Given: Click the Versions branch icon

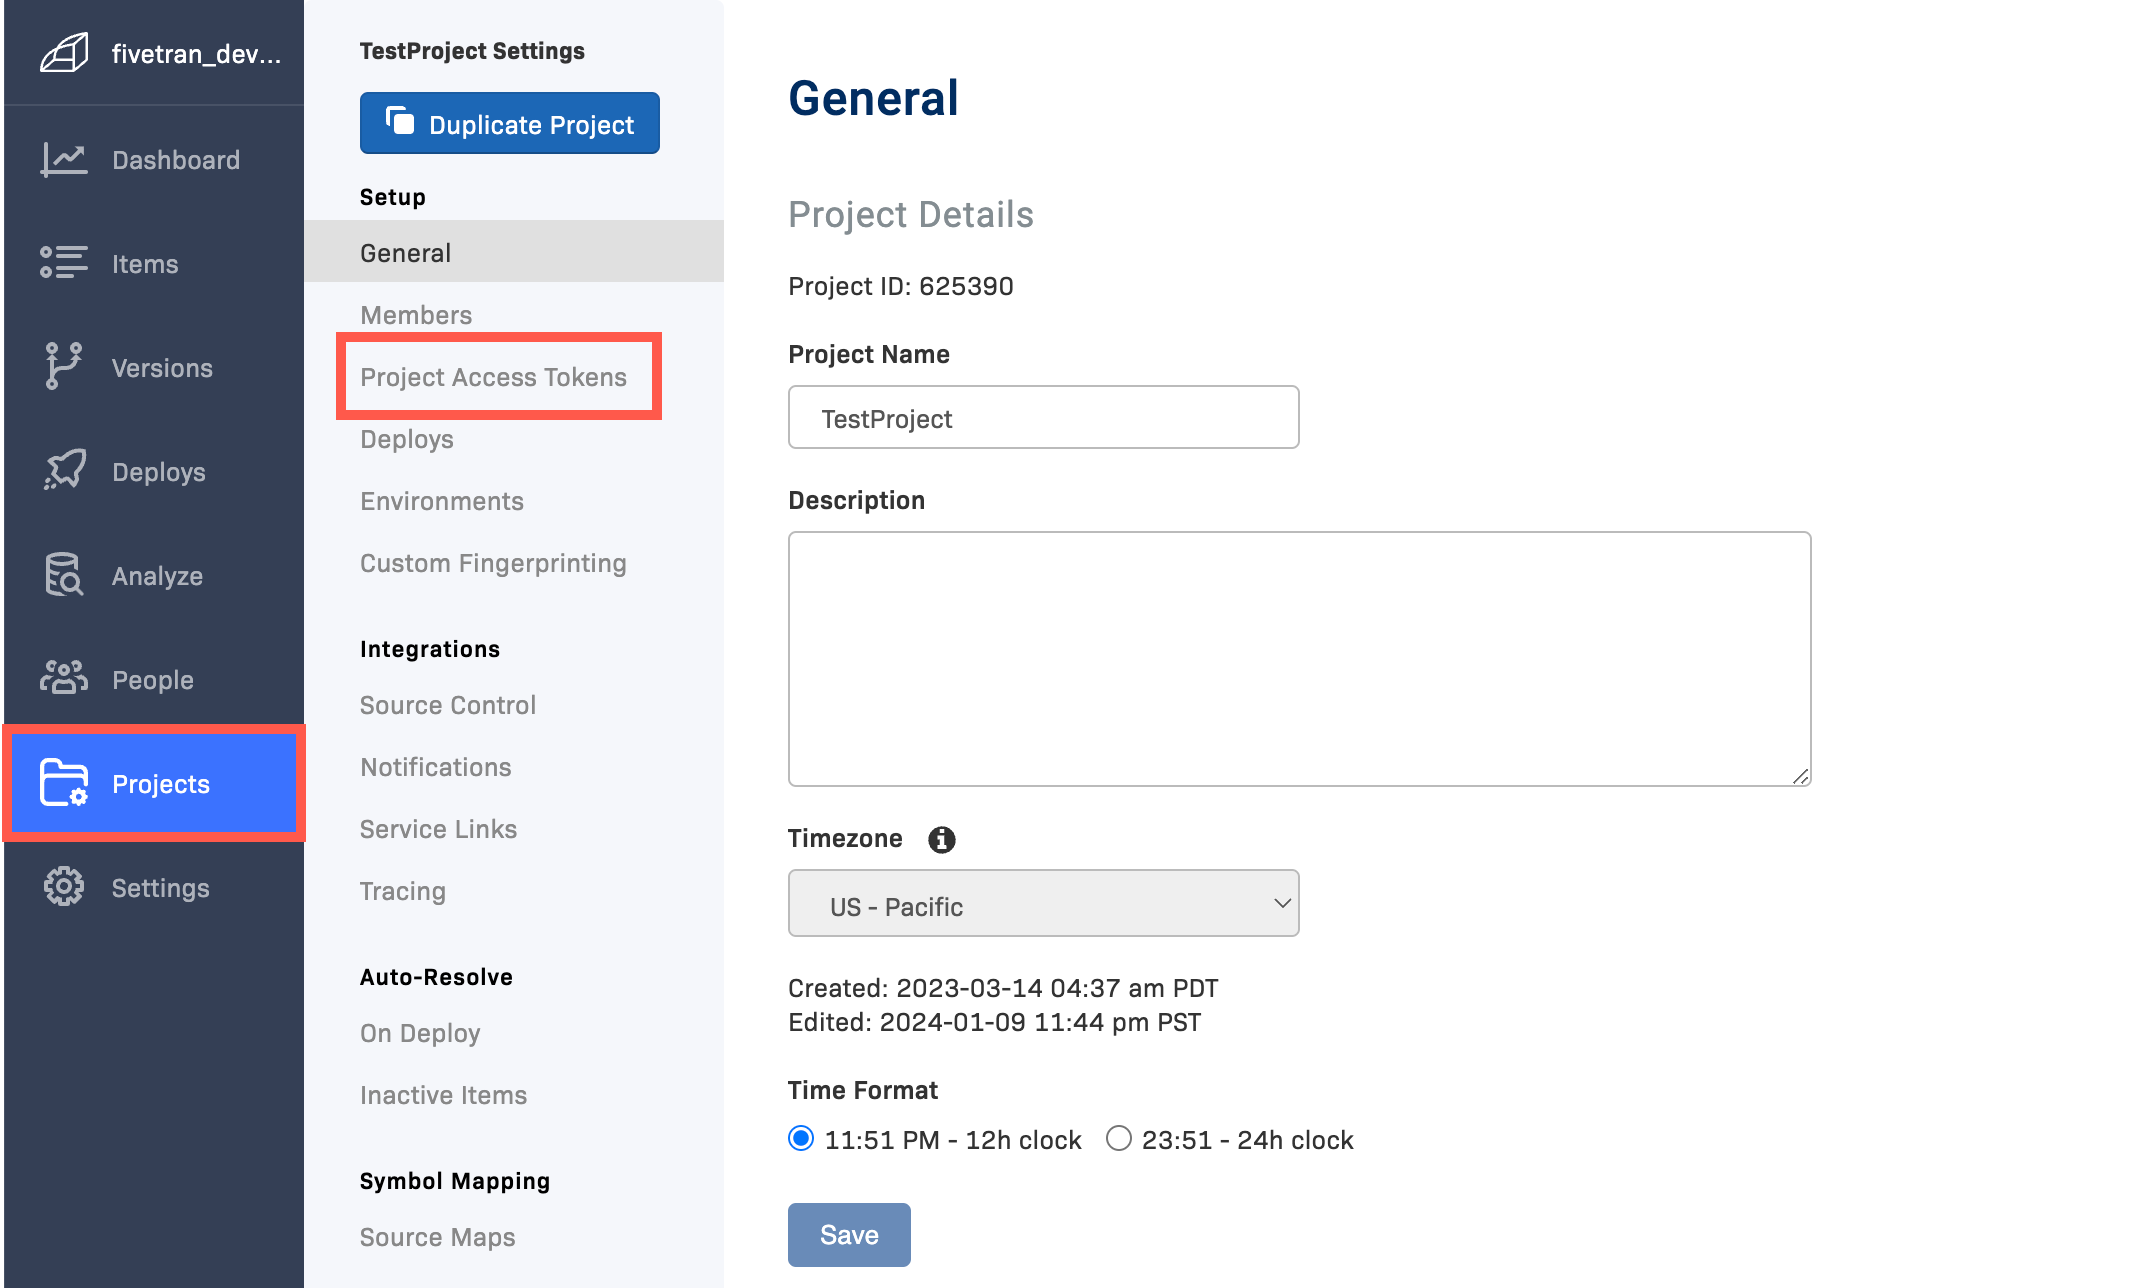Looking at the screenshot, I should [x=64, y=366].
